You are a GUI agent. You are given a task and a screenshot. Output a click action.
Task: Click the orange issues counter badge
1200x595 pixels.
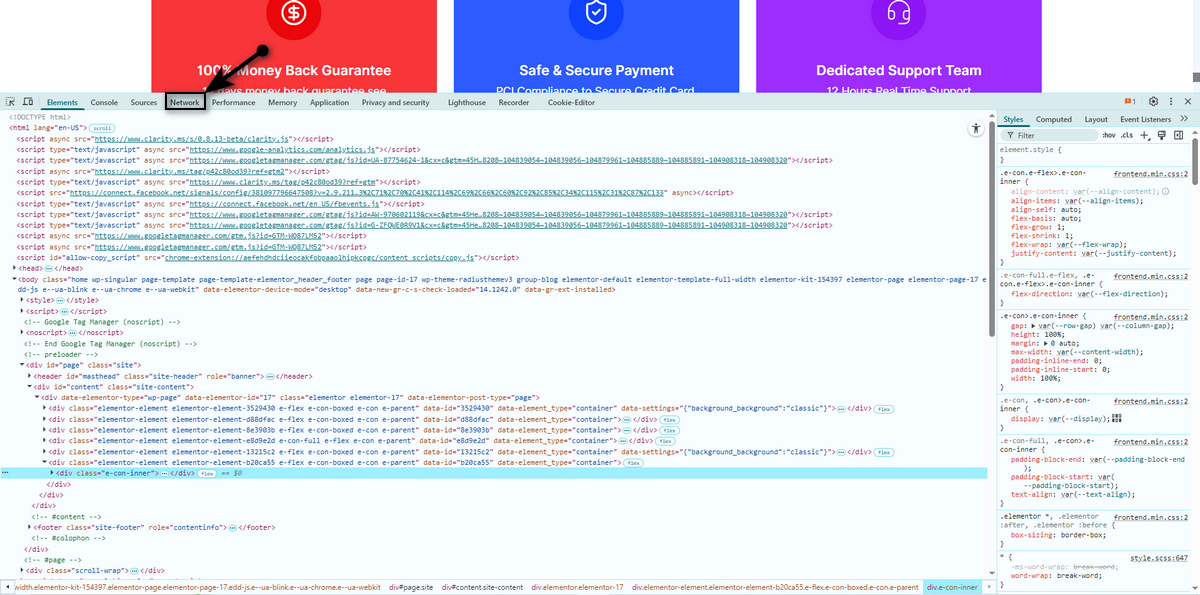click(x=1131, y=102)
